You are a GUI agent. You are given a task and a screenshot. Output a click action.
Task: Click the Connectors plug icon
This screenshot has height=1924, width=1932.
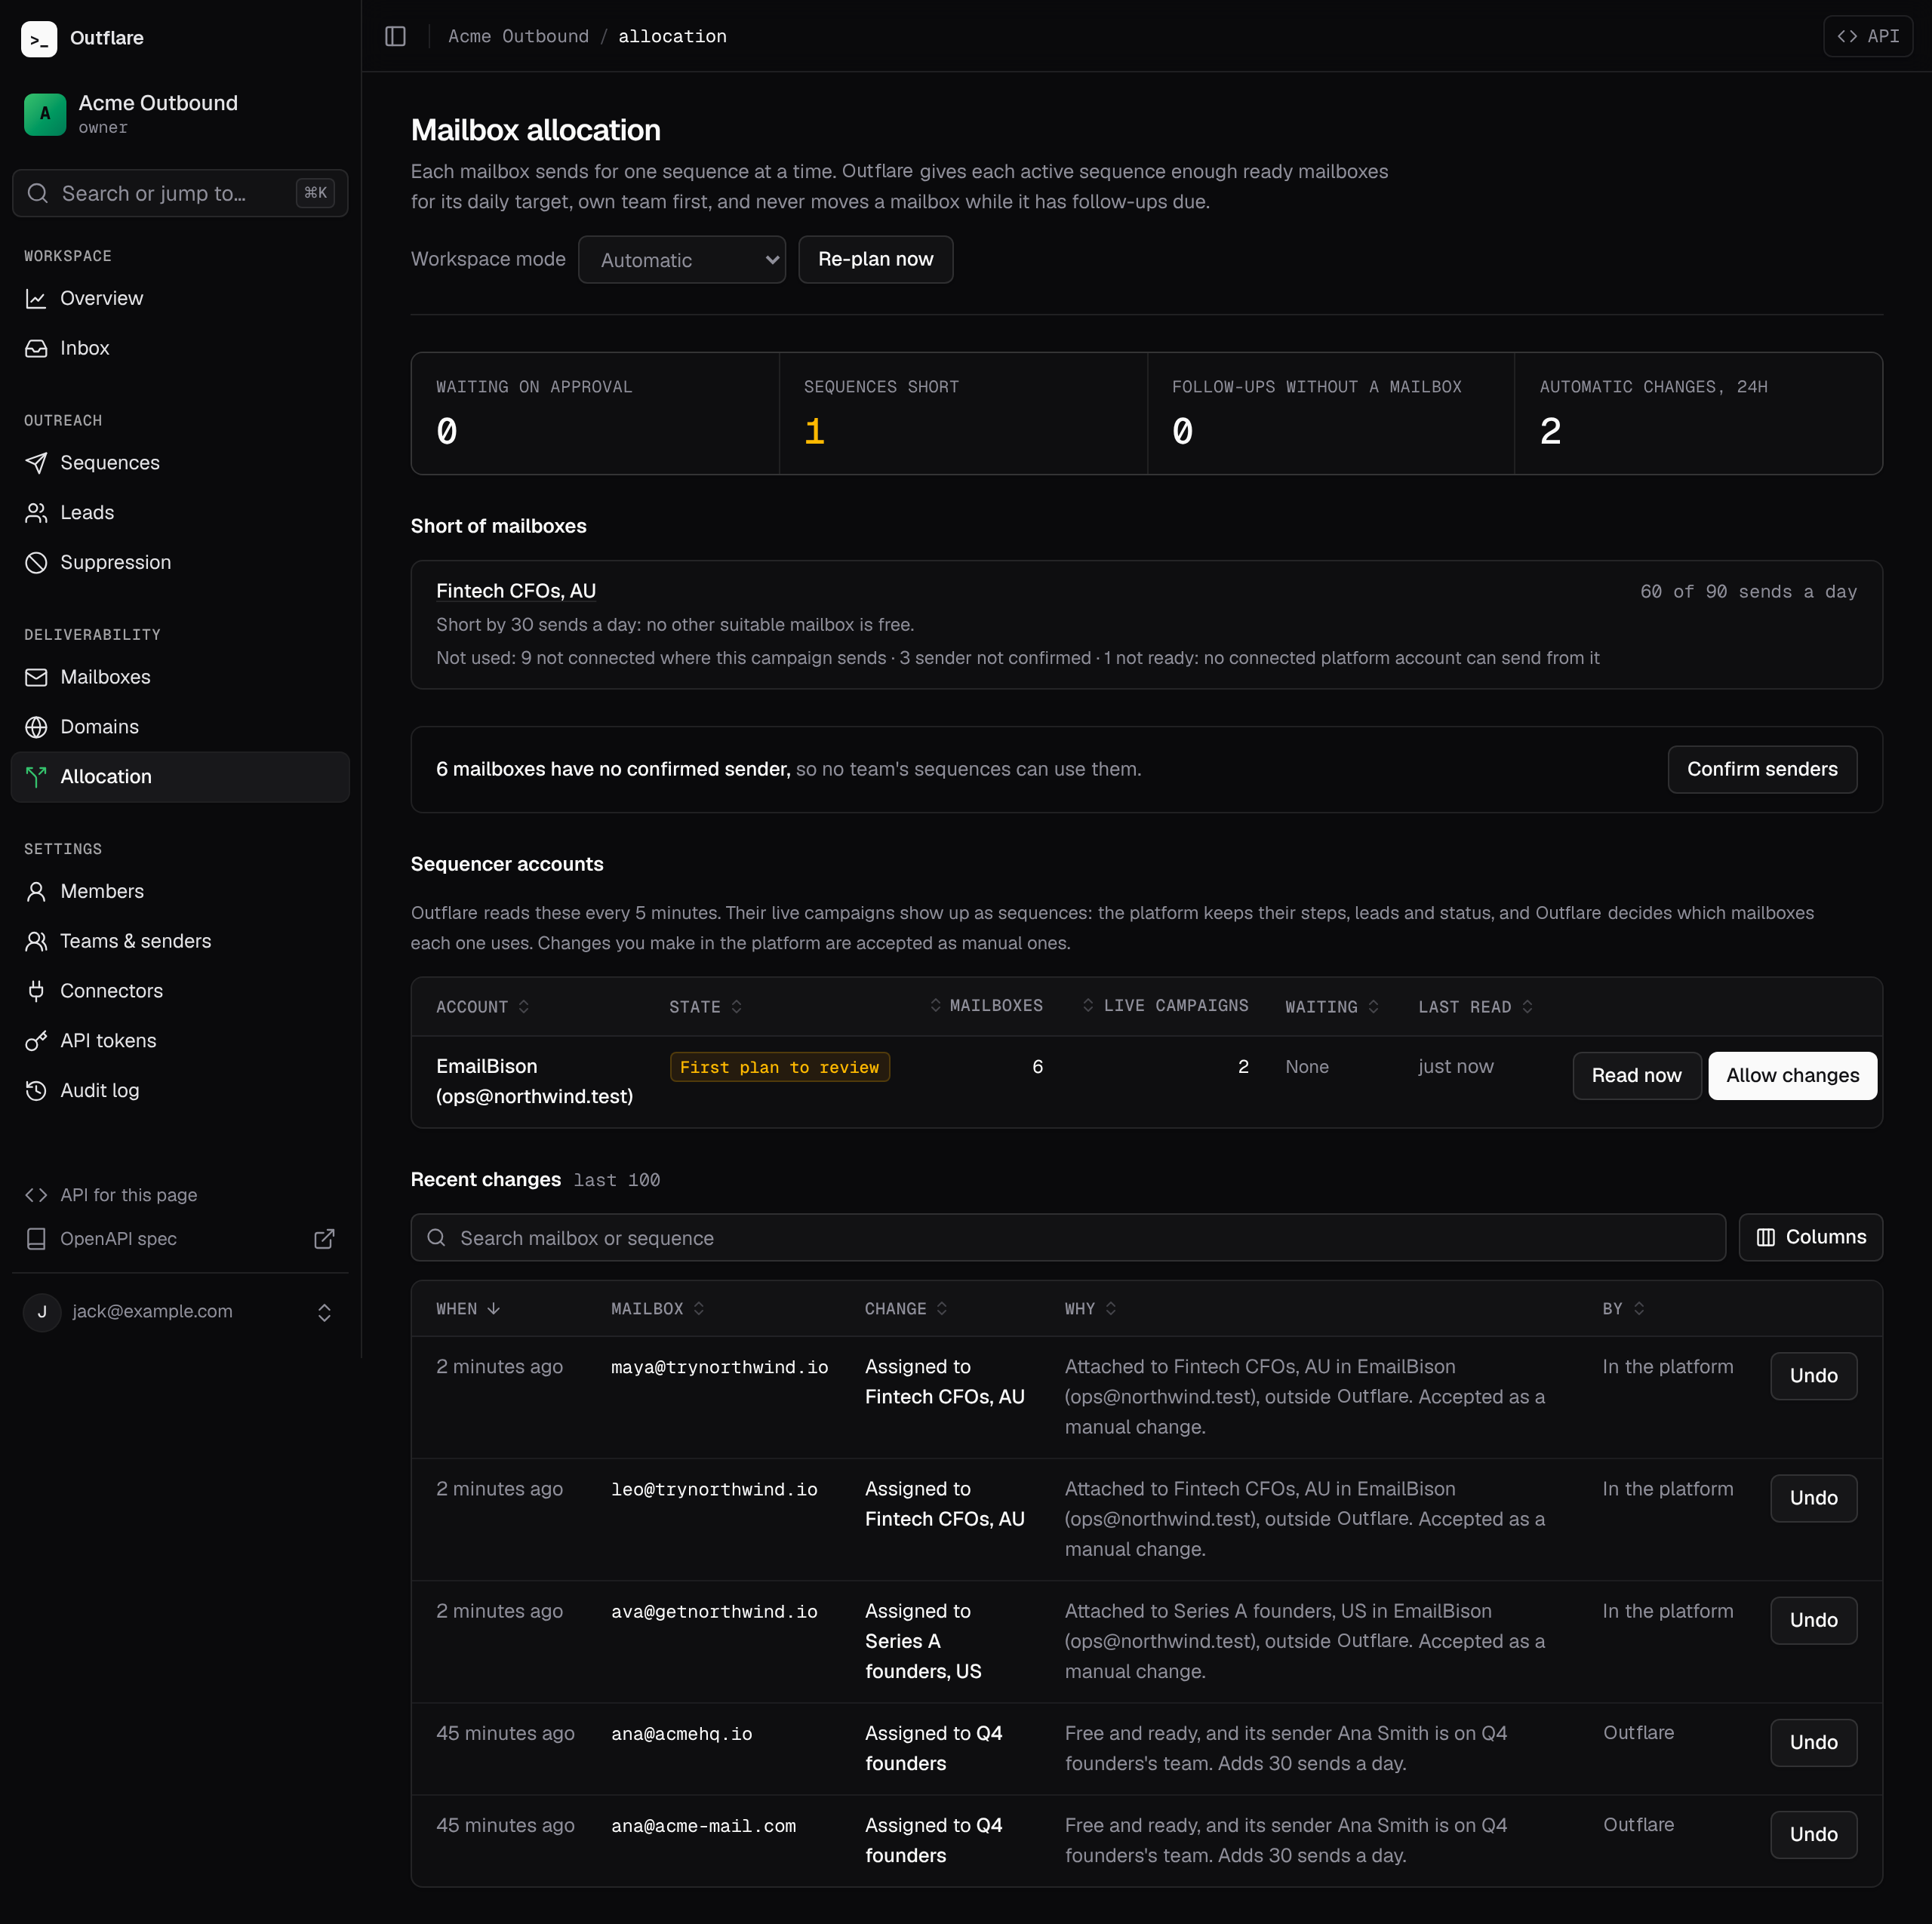tap(36, 991)
